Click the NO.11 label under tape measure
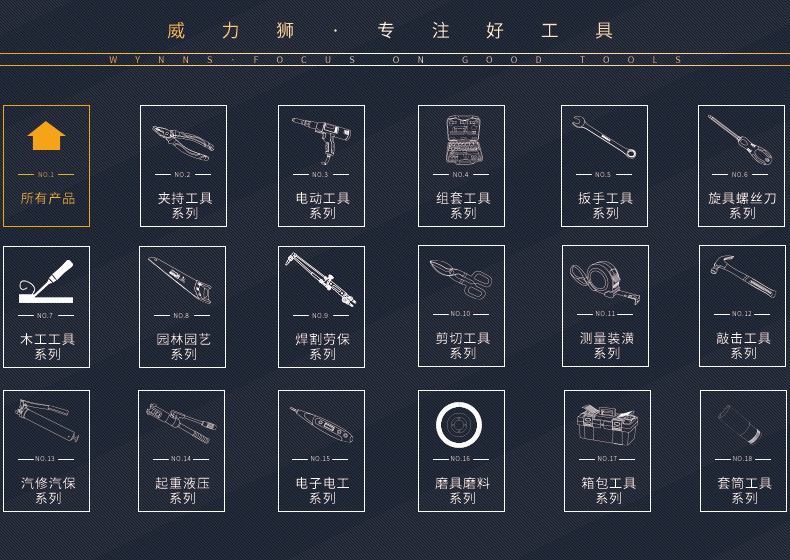 tap(605, 314)
